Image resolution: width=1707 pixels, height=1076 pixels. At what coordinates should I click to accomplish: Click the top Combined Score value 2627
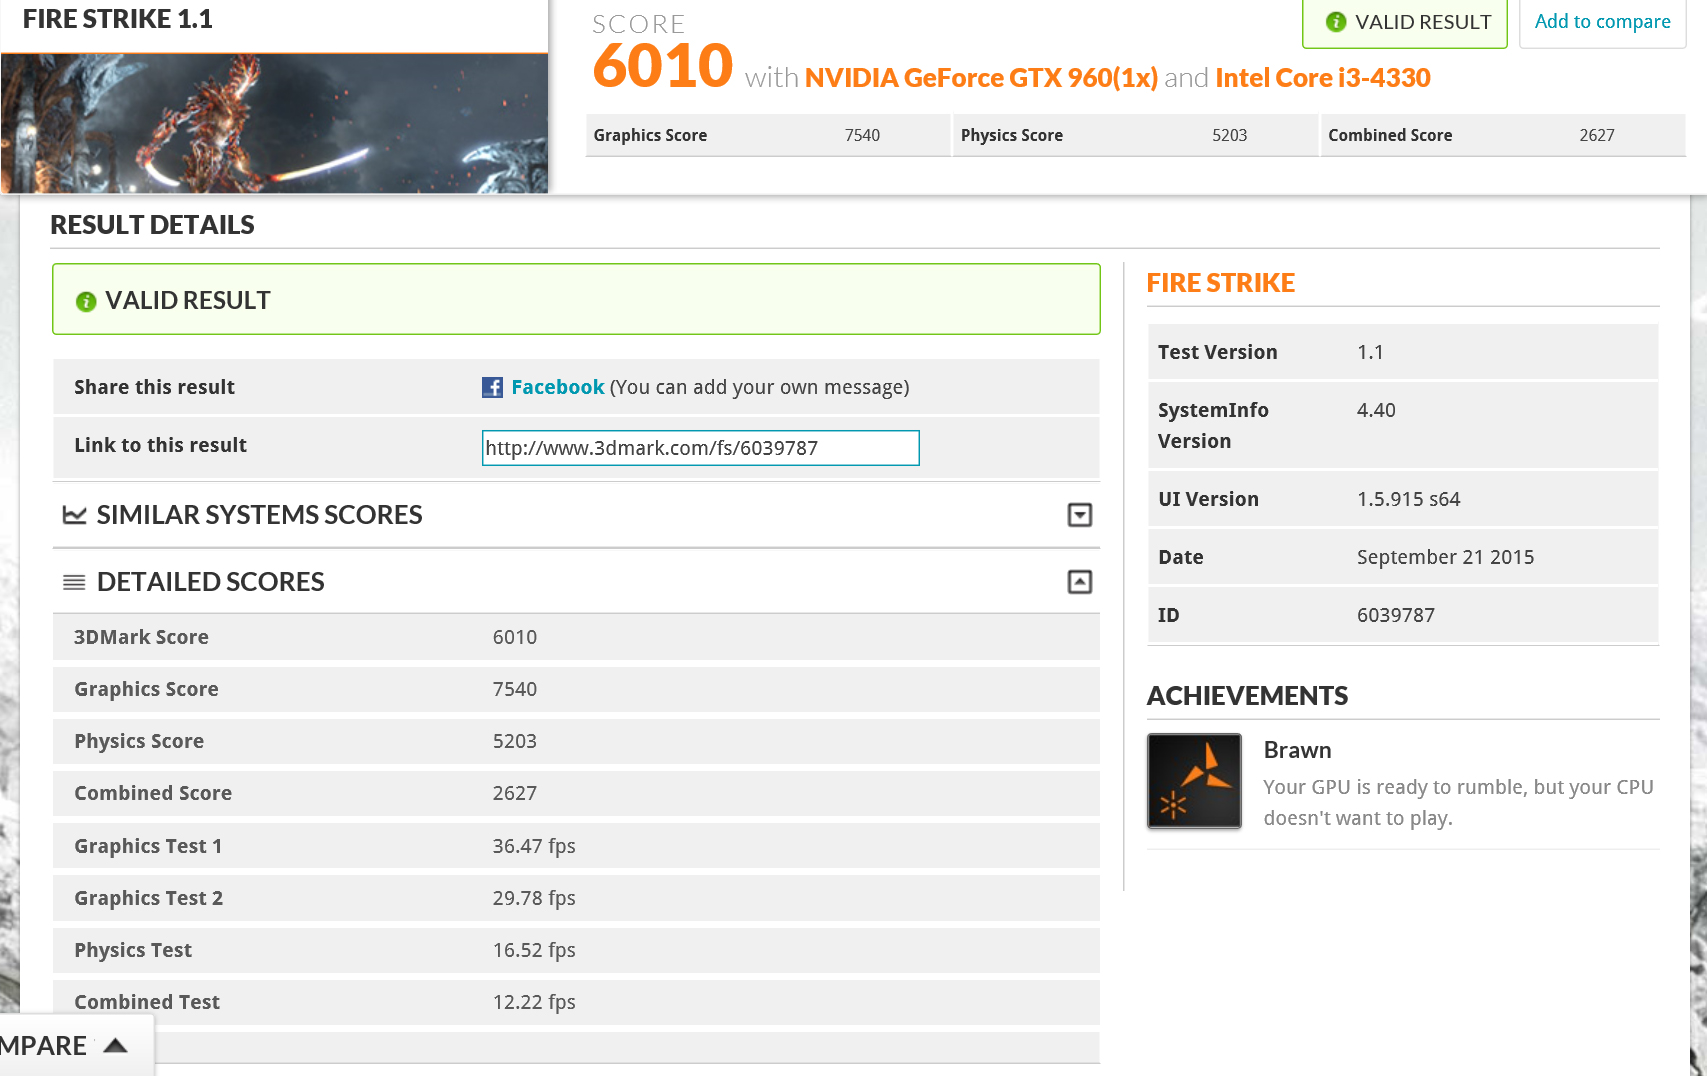(x=1597, y=135)
